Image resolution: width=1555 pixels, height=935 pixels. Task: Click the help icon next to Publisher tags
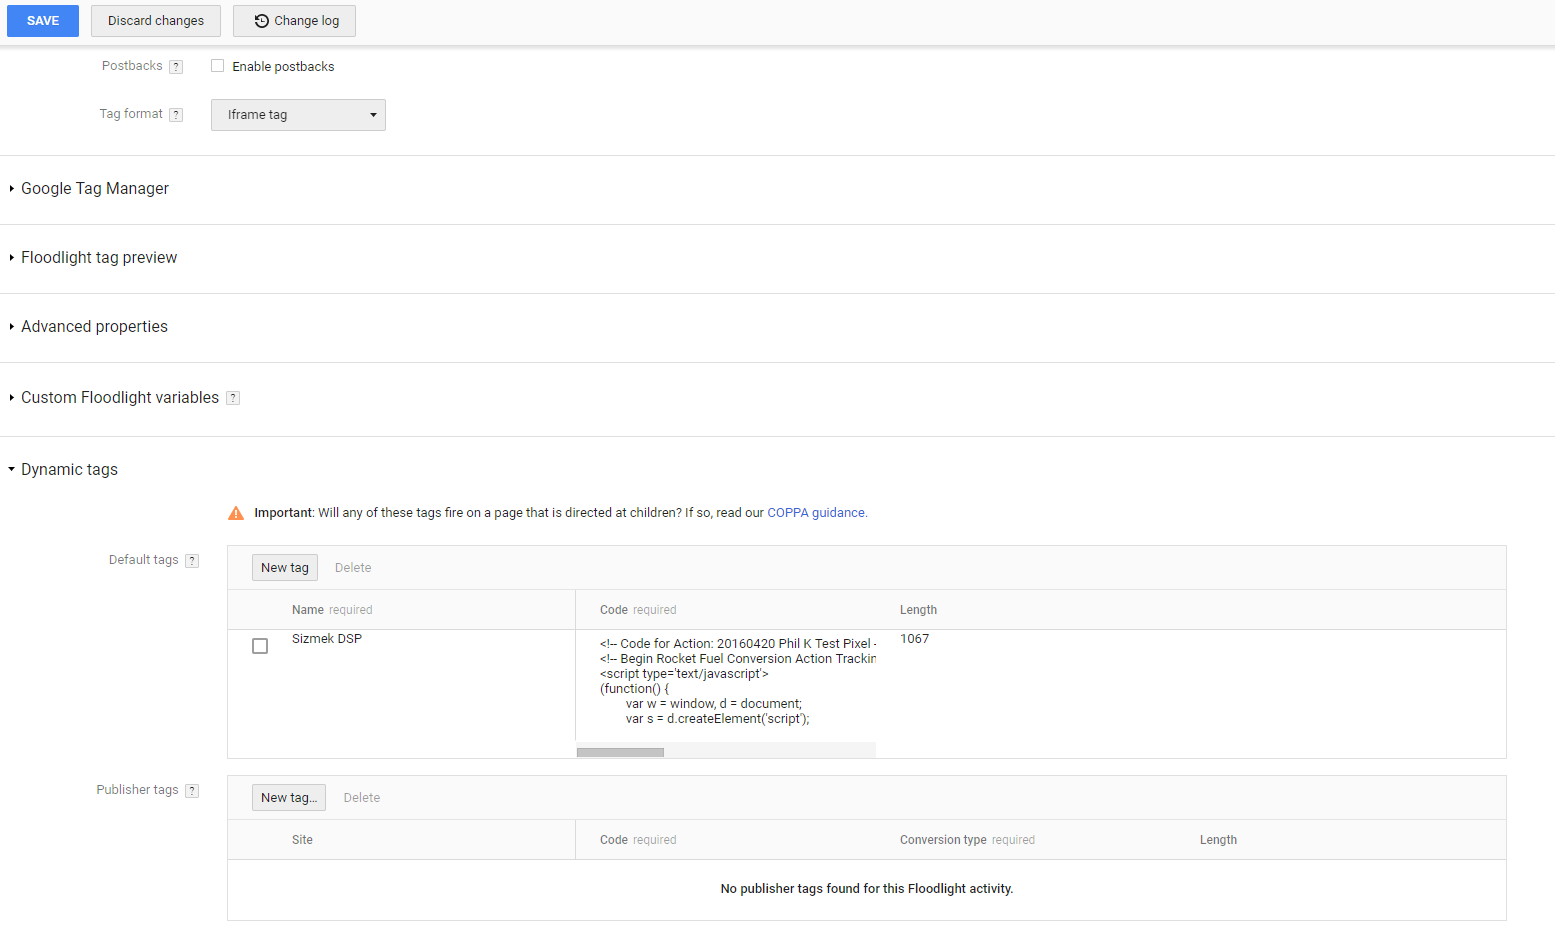point(192,791)
